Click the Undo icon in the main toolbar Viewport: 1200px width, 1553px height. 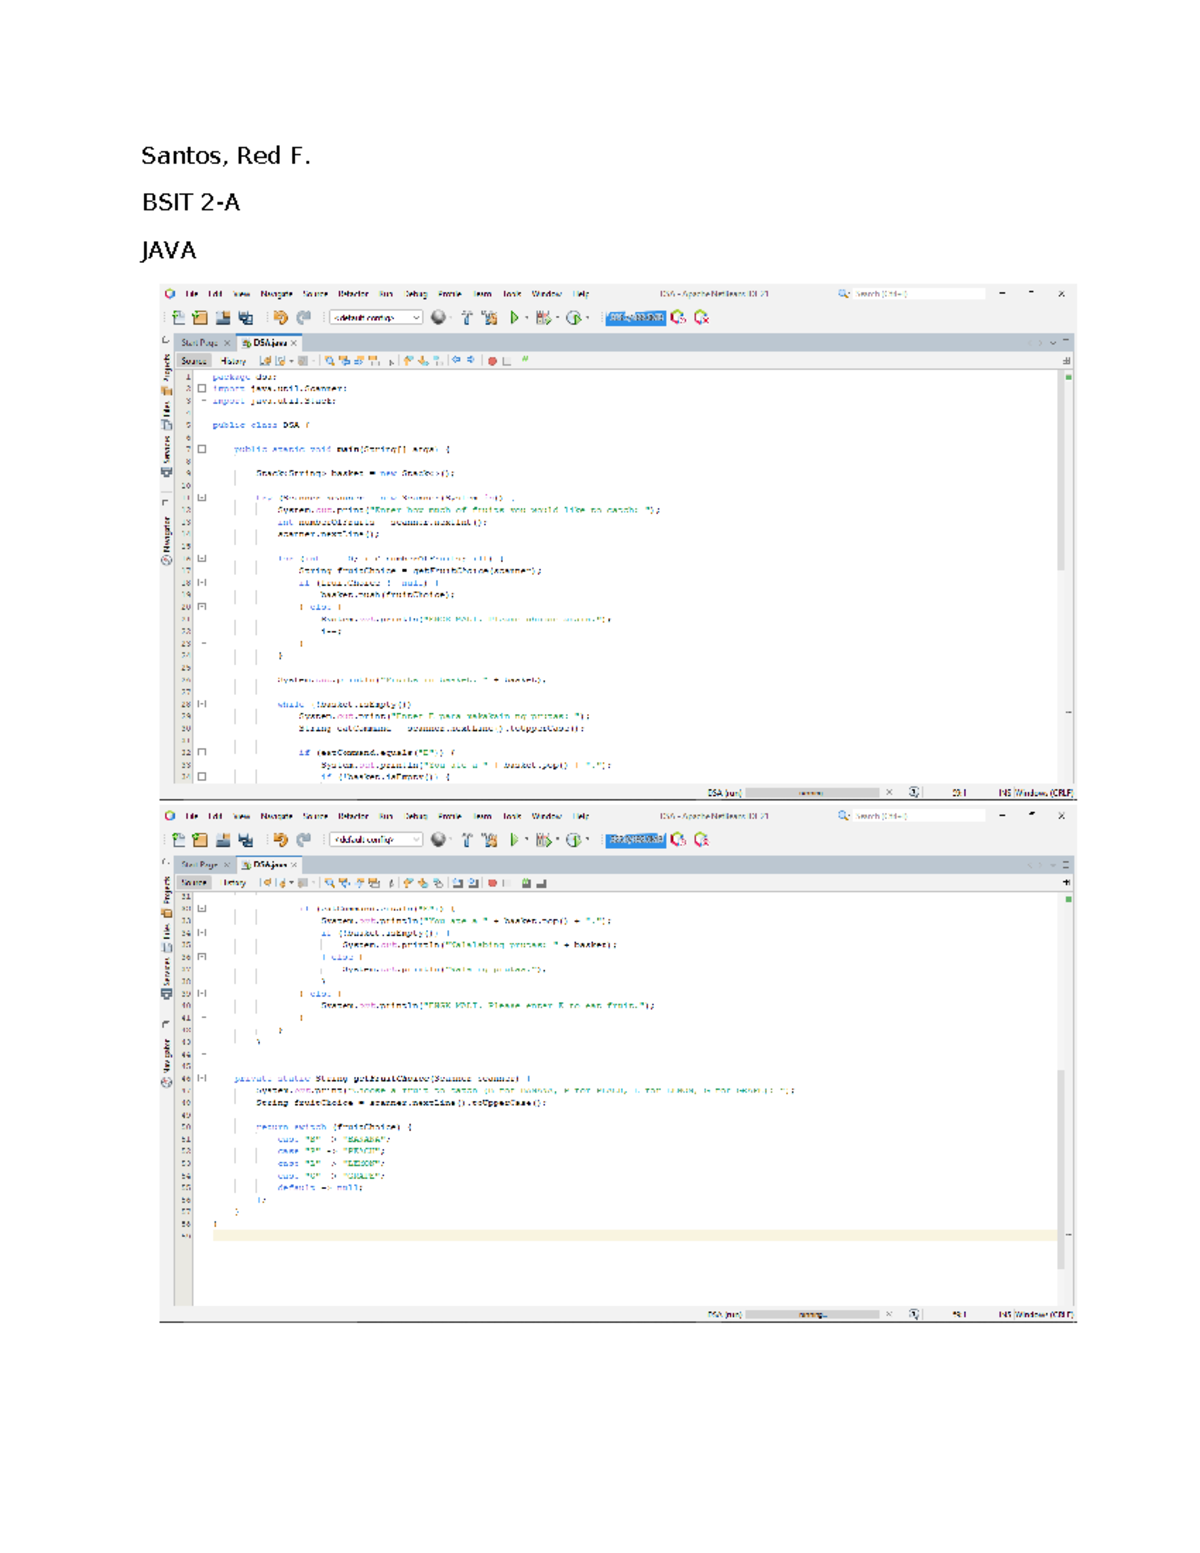click(x=280, y=318)
